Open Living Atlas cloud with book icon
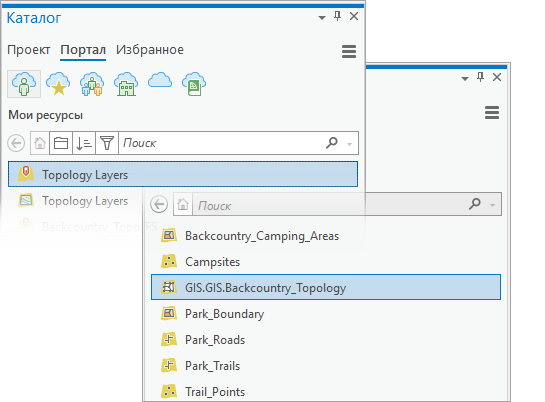This screenshot has width=545, height=402. tap(194, 84)
